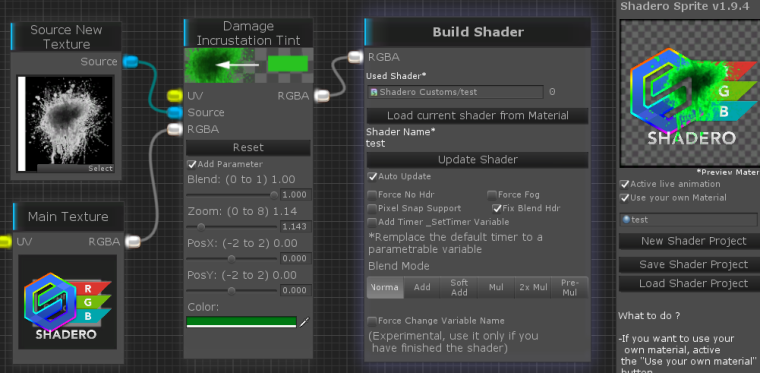760x373 pixels.
Task: Click Load current shader from Material
Action: point(477,116)
